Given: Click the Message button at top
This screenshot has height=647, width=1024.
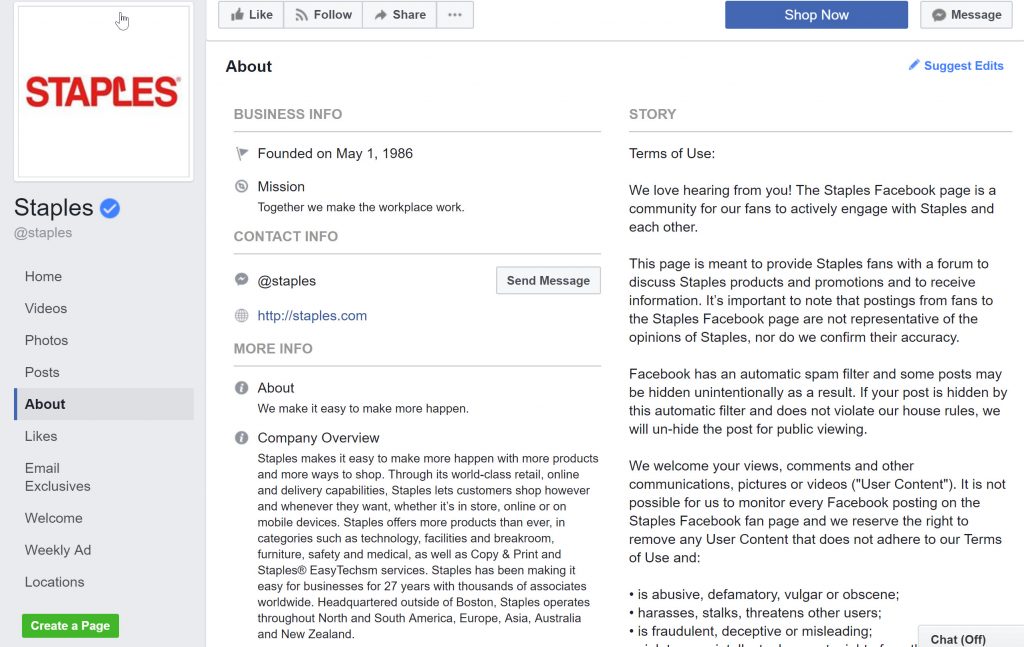Looking at the screenshot, I should [x=967, y=15].
